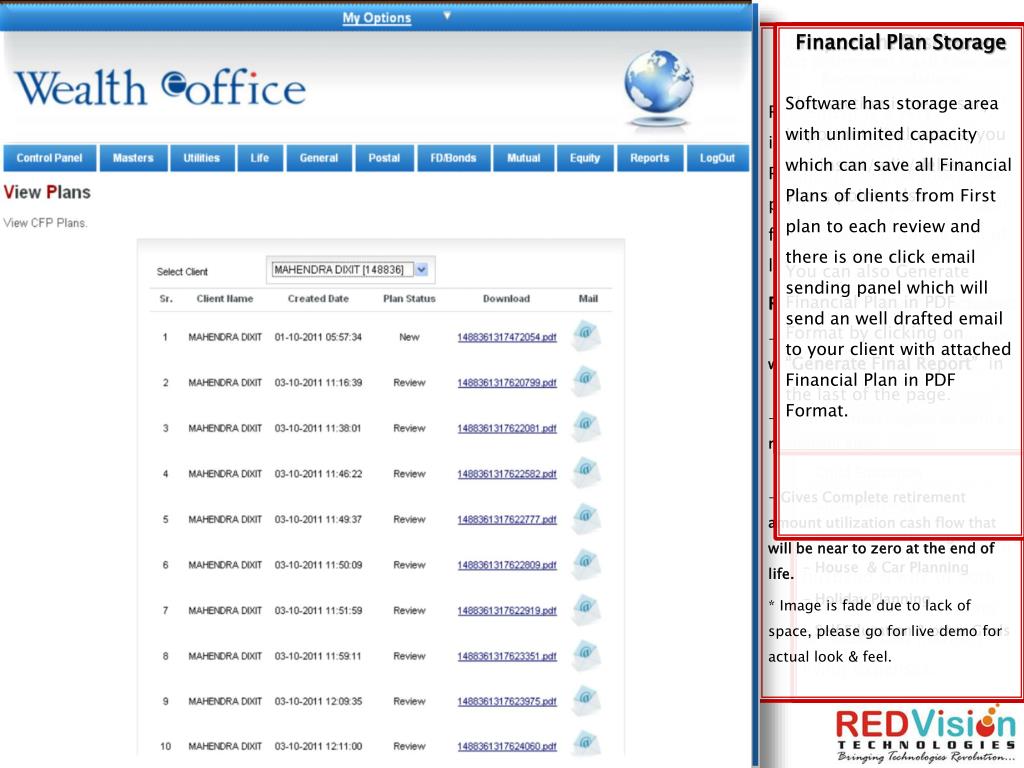This screenshot has width=1024, height=768.
Task: Open the My Options link
Action: [377, 18]
